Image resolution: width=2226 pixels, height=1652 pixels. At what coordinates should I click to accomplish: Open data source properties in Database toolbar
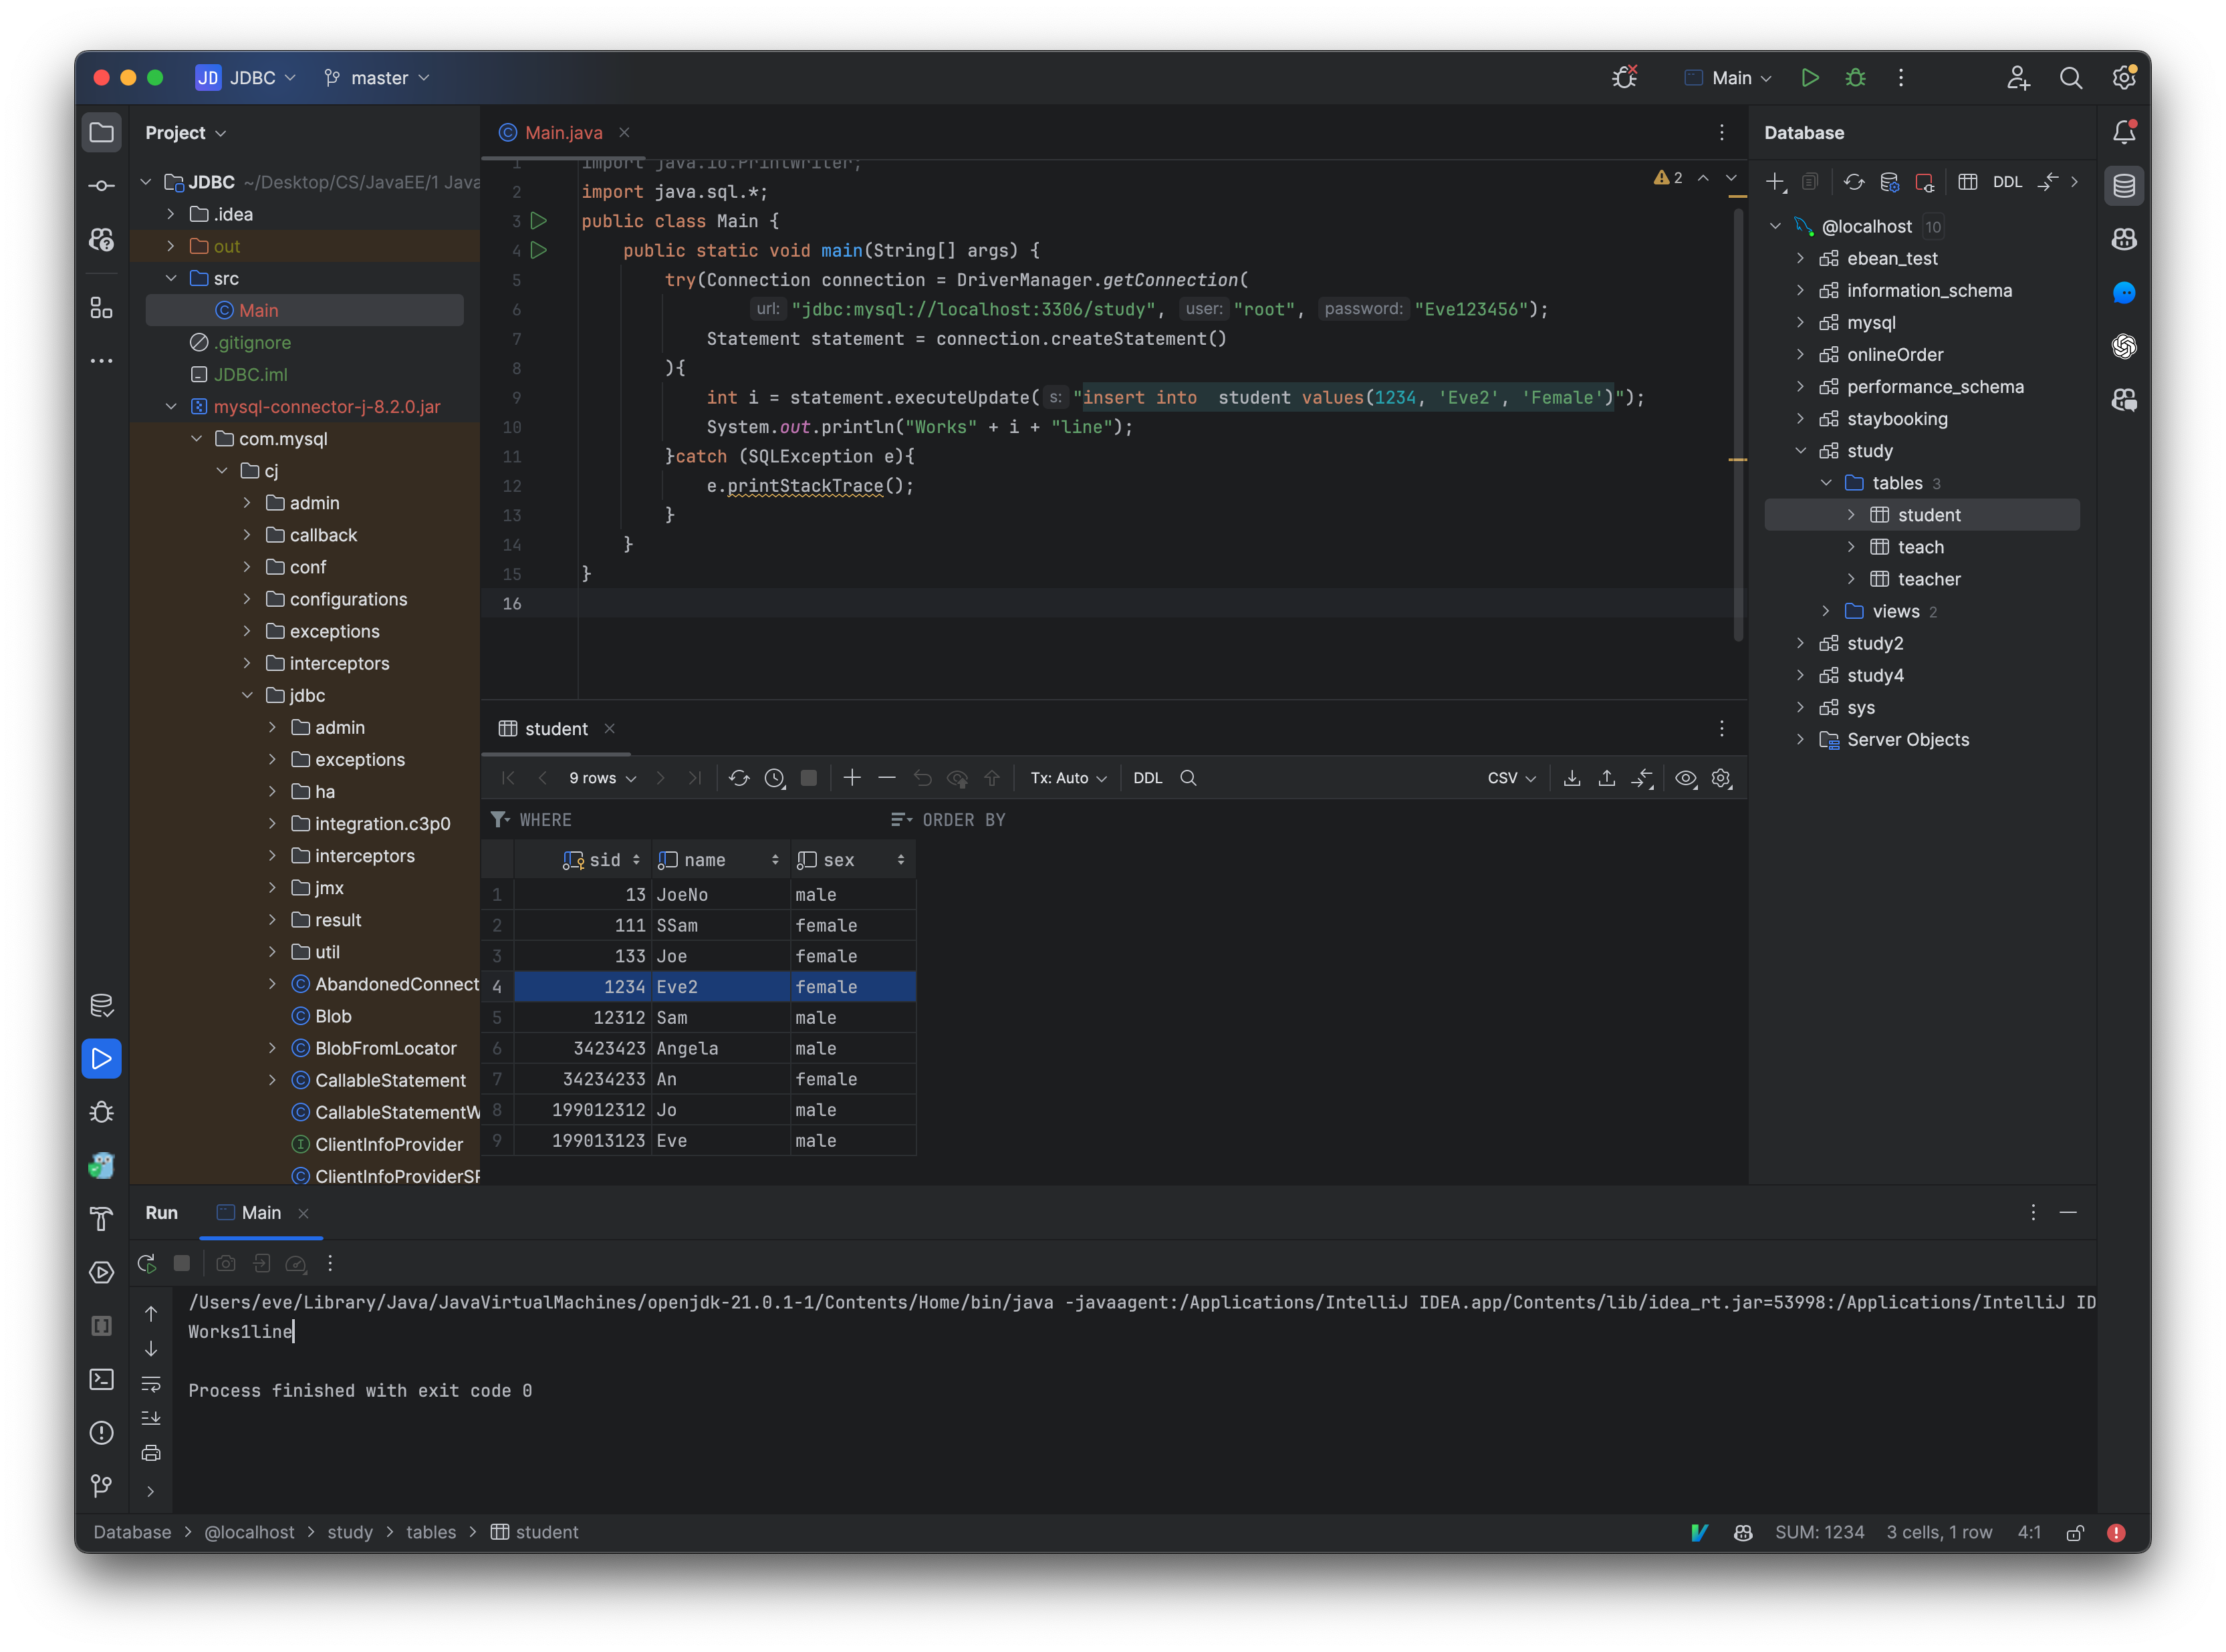1890,182
